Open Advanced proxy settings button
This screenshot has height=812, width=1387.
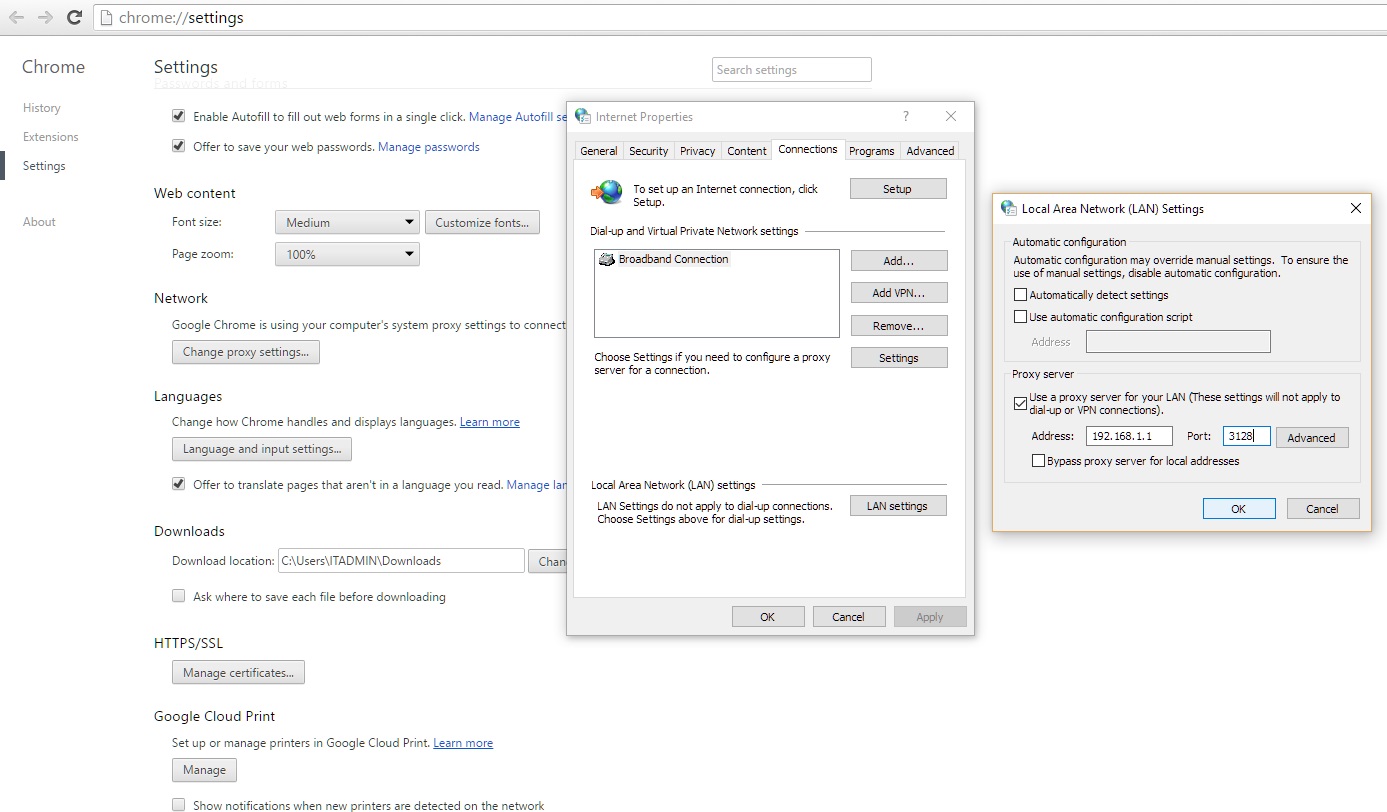click(x=1312, y=438)
